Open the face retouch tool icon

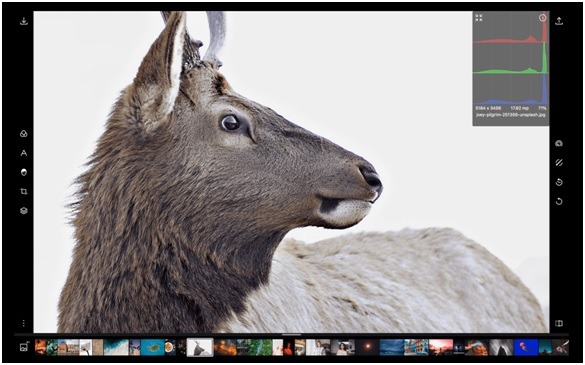pyautogui.click(x=24, y=172)
